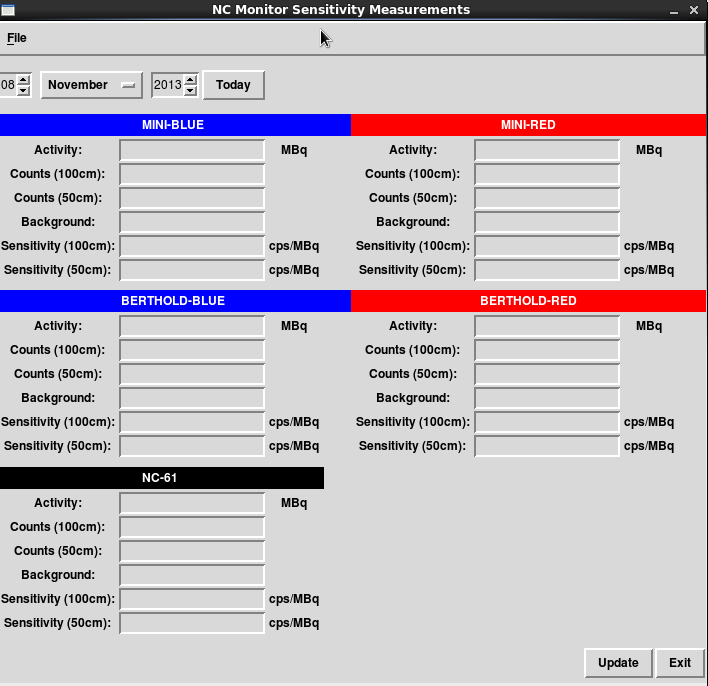Focus MINI-RED Counts (50cm) field
Image resolution: width=708 pixels, height=686 pixels.
click(x=547, y=198)
